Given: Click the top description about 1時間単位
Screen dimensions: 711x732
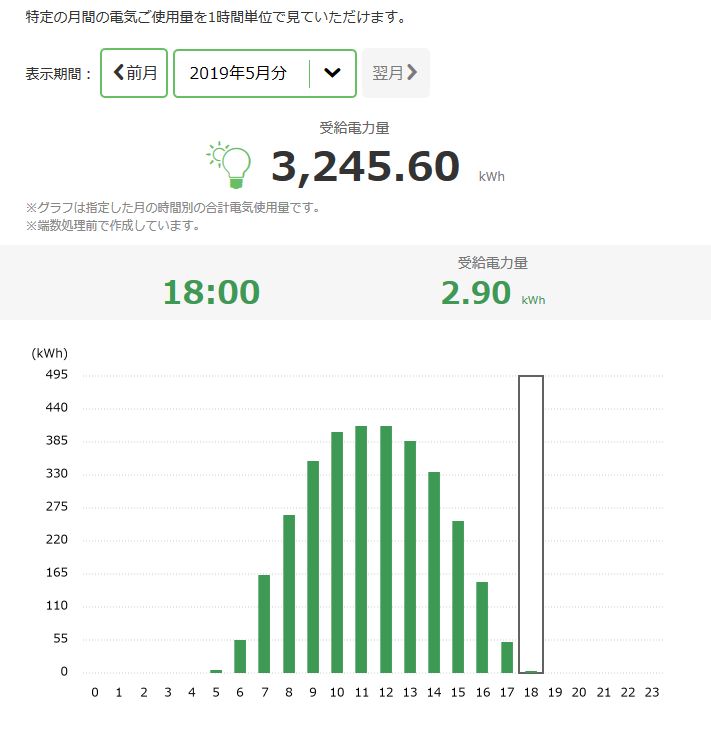Looking at the screenshot, I should click(x=216, y=17).
